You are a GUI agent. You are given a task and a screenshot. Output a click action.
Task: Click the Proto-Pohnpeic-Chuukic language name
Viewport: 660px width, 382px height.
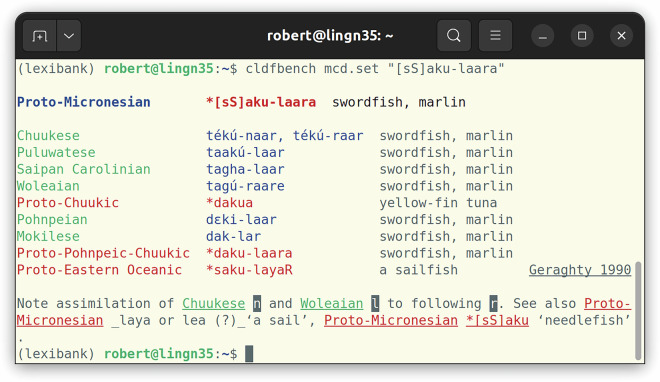[x=104, y=253]
